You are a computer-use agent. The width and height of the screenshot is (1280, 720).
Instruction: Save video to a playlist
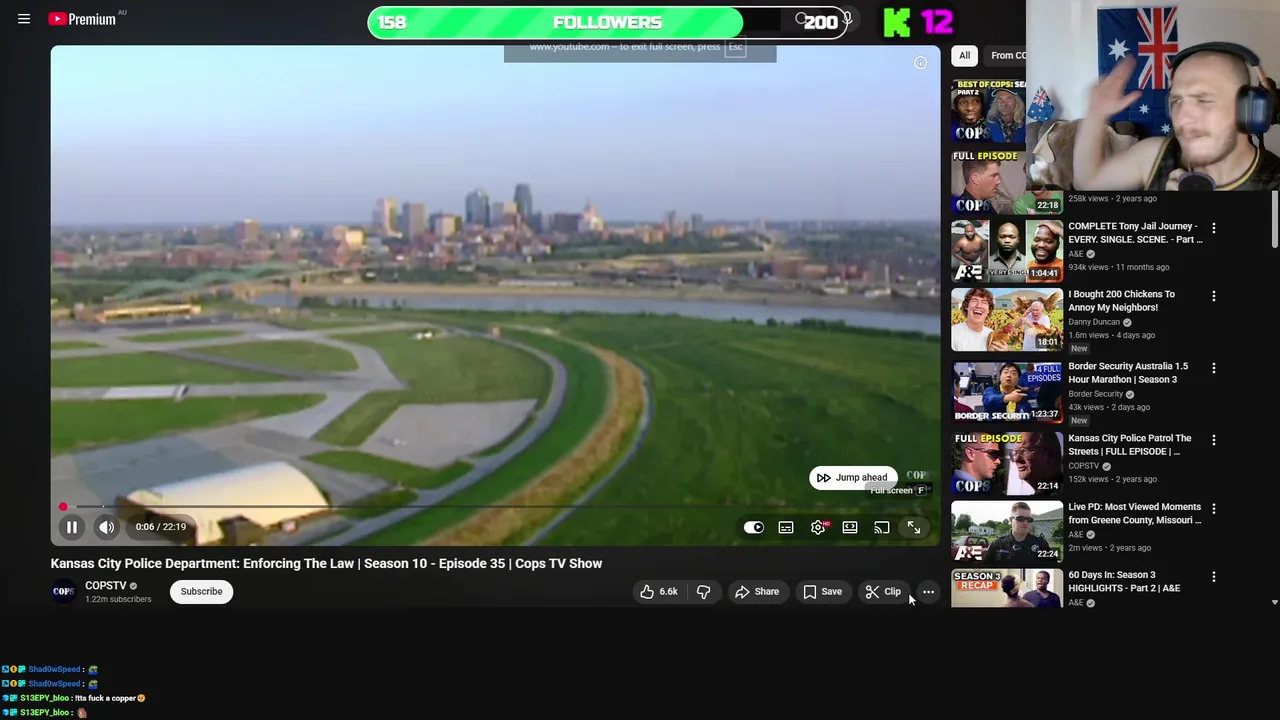pos(823,592)
